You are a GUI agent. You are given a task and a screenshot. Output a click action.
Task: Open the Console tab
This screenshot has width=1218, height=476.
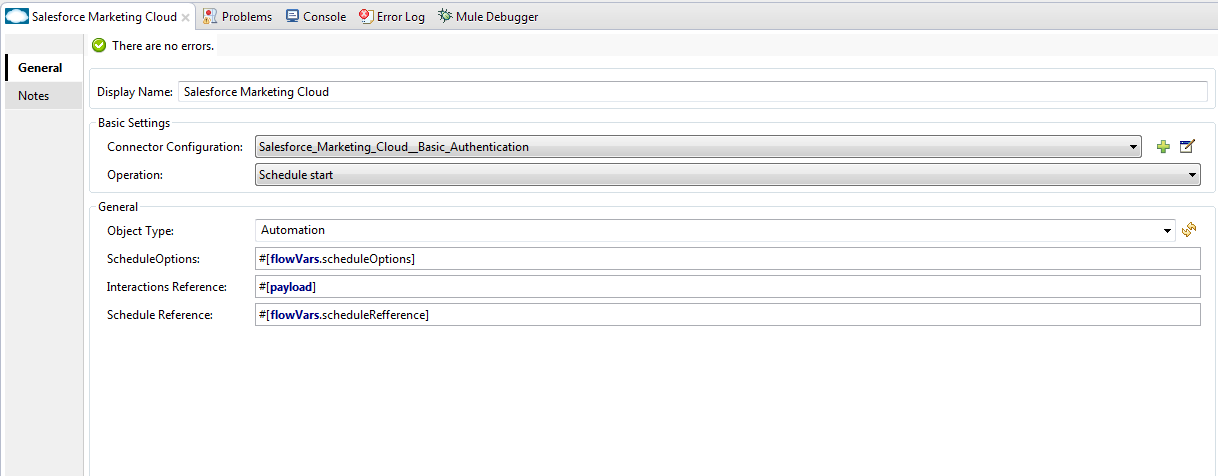[x=324, y=17]
